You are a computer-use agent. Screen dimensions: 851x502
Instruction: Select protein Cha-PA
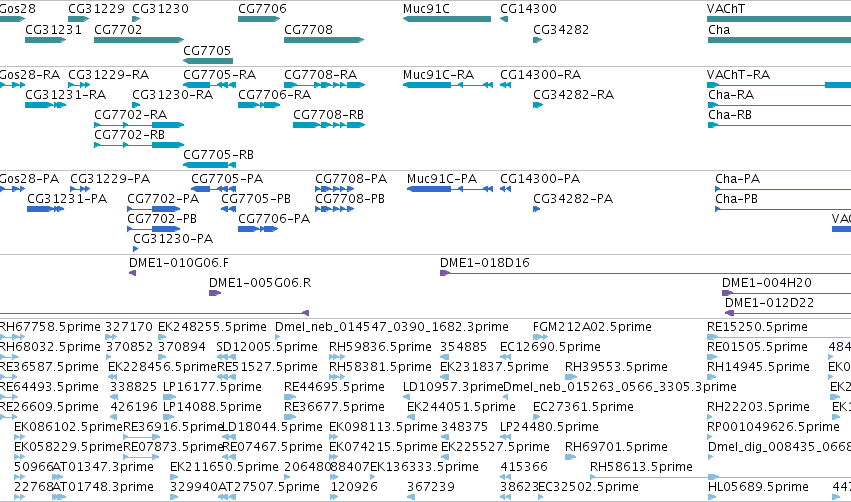tap(783, 189)
